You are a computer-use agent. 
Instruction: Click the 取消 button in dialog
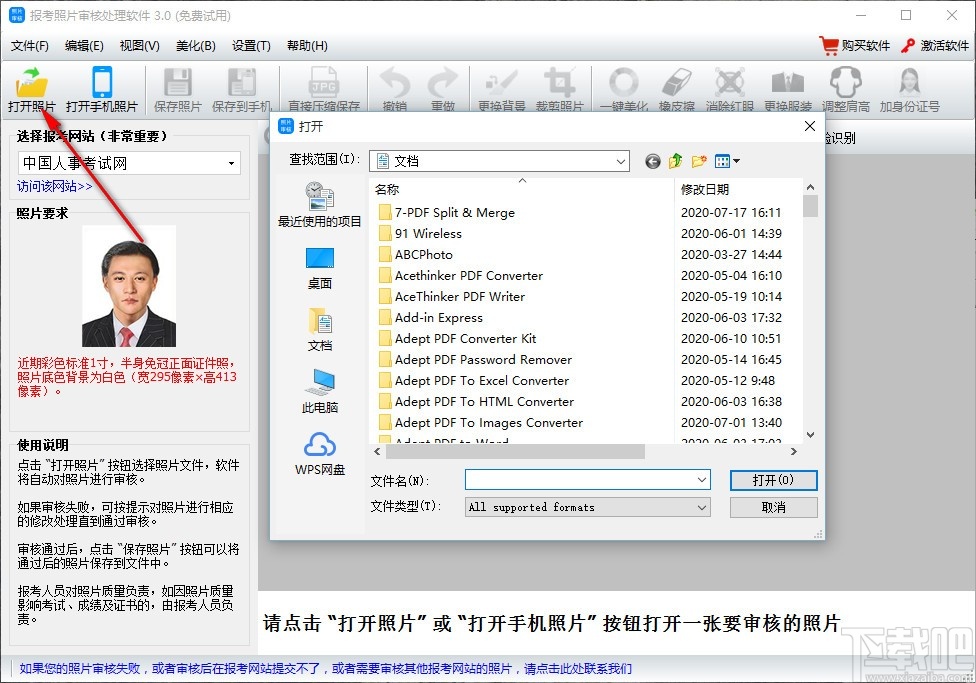(x=773, y=507)
